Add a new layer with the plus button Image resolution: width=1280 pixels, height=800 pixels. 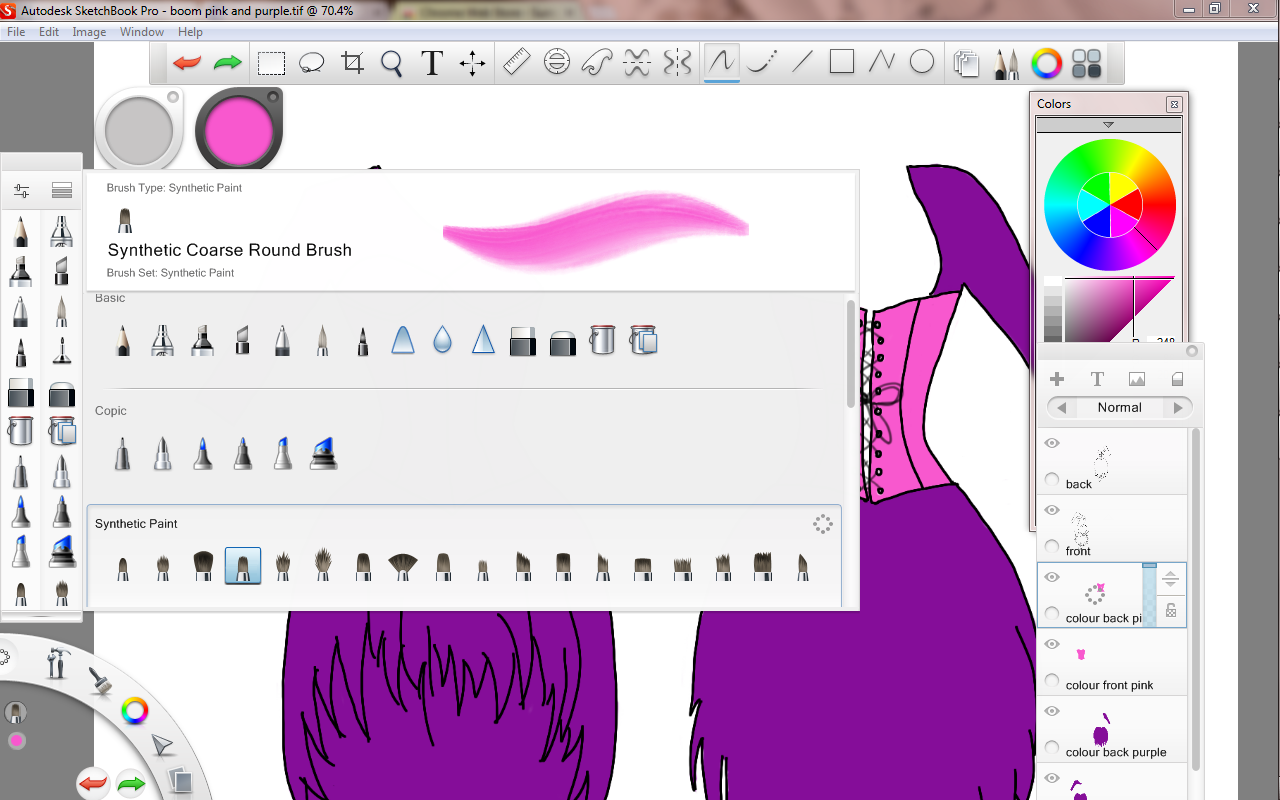[1057, 379]
